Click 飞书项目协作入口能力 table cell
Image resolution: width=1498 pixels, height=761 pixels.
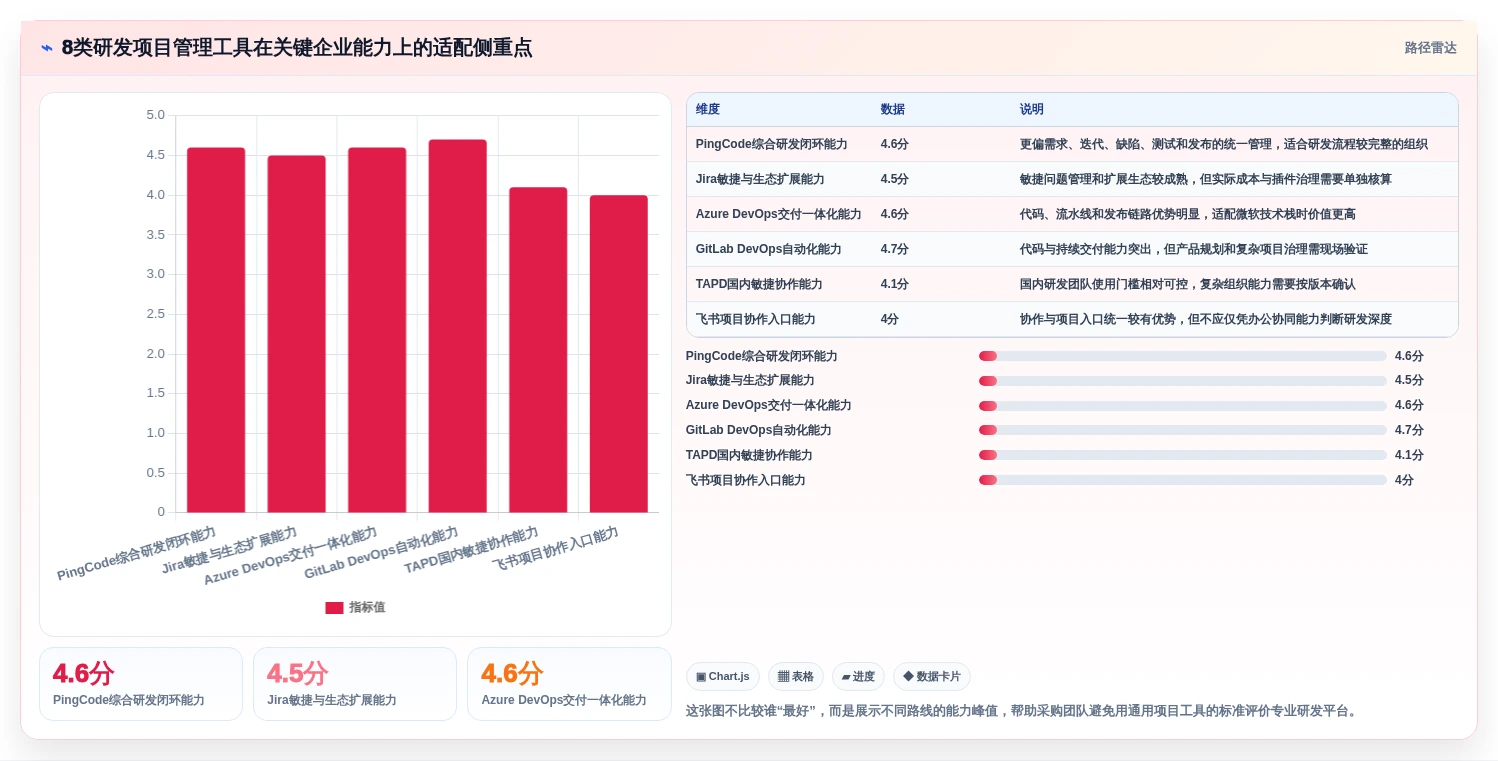(x=755, y=319)
